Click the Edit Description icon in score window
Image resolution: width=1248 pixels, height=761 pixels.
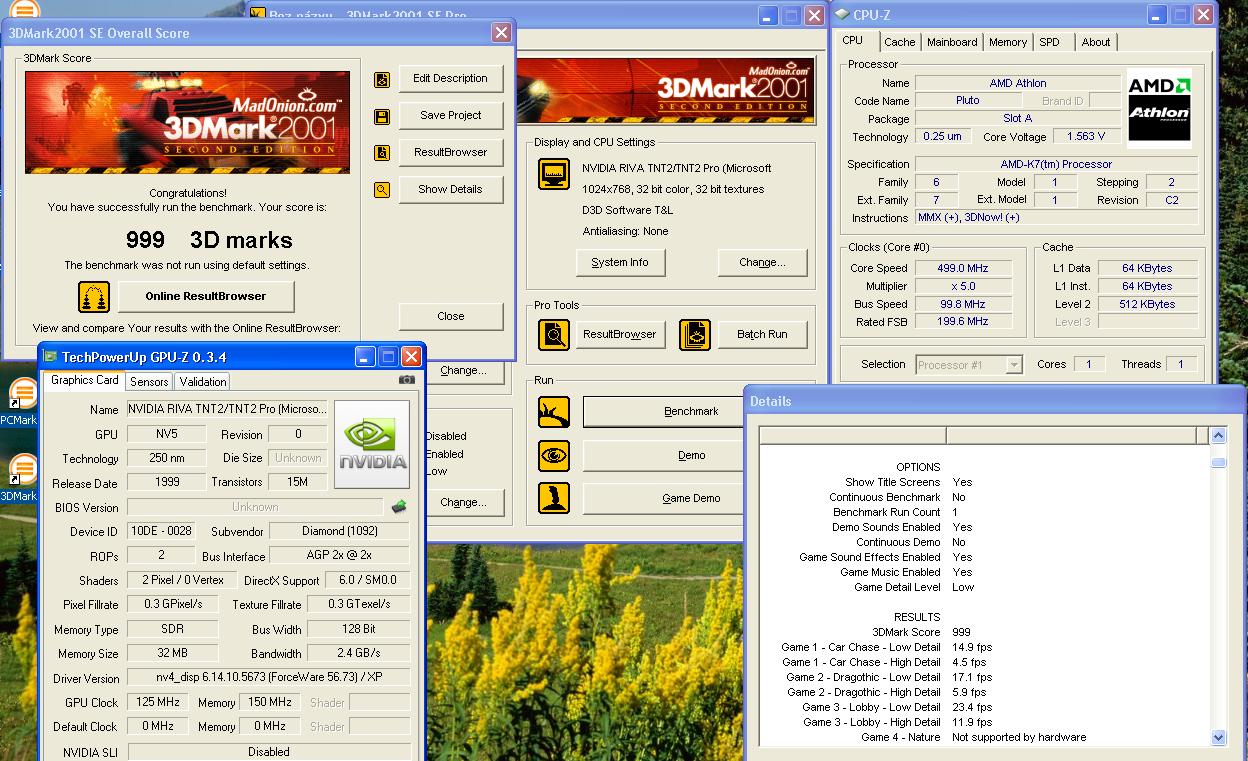coord(382,79)
